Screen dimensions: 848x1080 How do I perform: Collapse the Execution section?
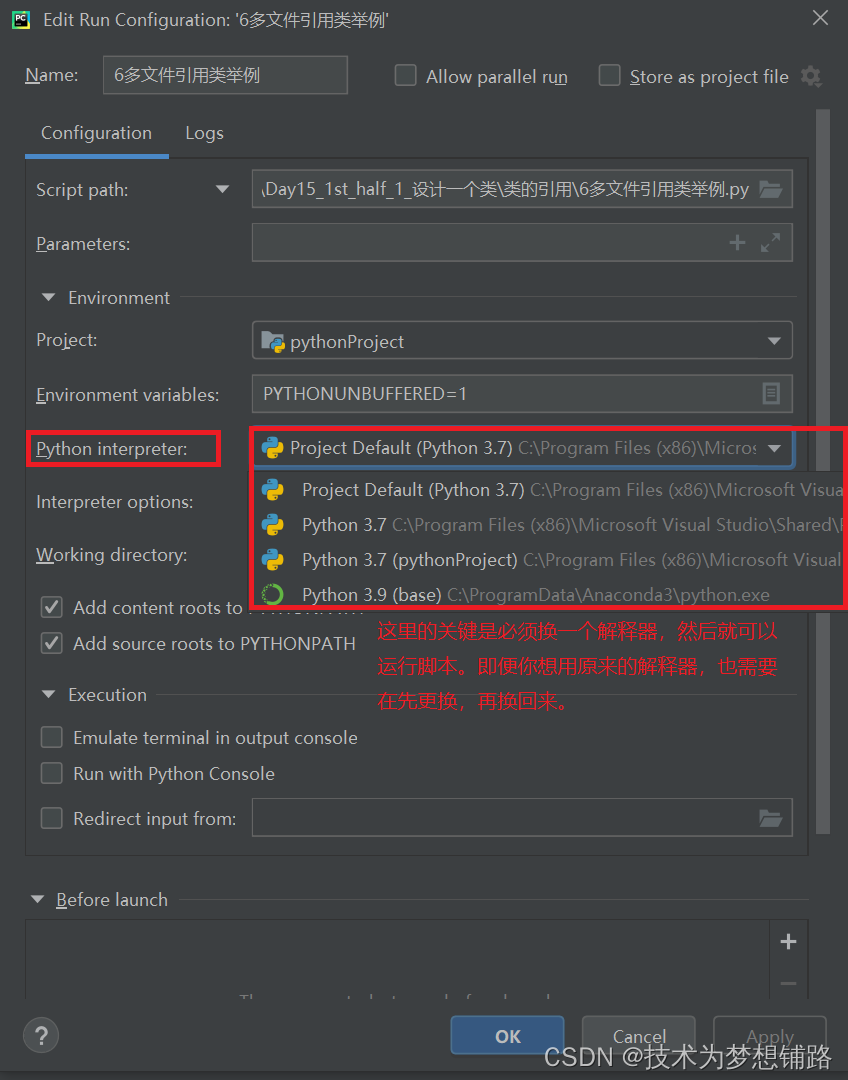(47, 694)
